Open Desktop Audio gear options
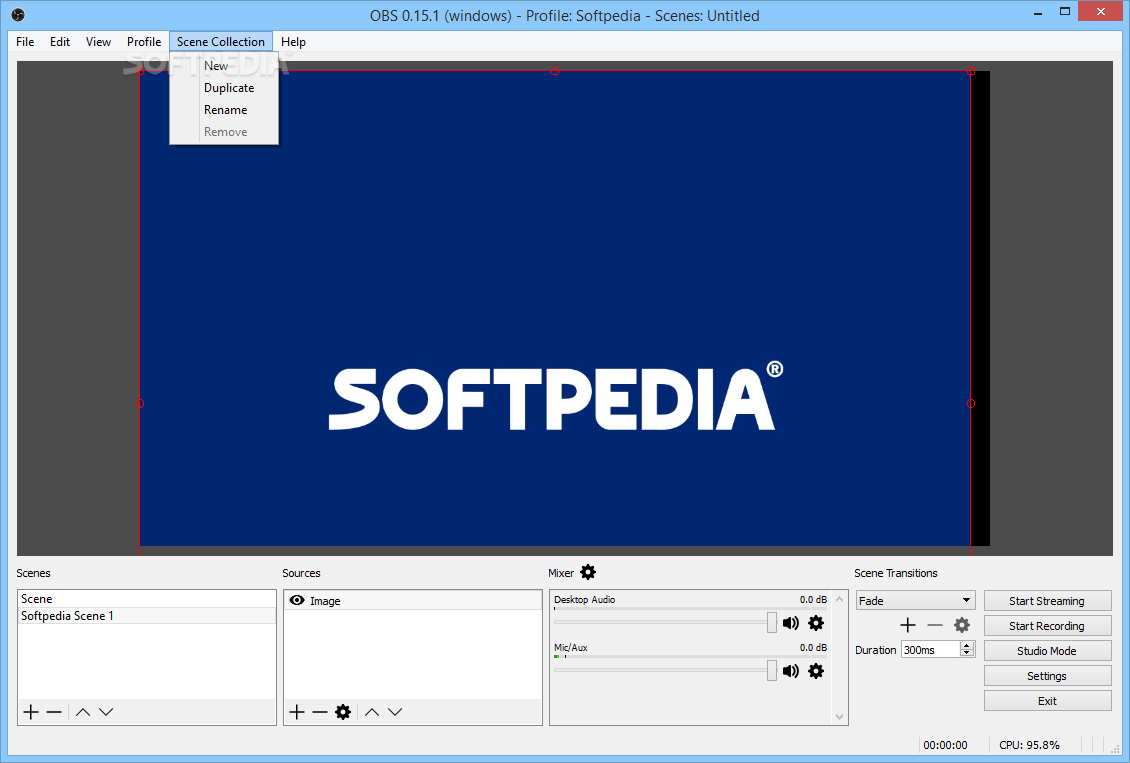Viewport: 1130px width, 763px height. (x=816, y=622)
